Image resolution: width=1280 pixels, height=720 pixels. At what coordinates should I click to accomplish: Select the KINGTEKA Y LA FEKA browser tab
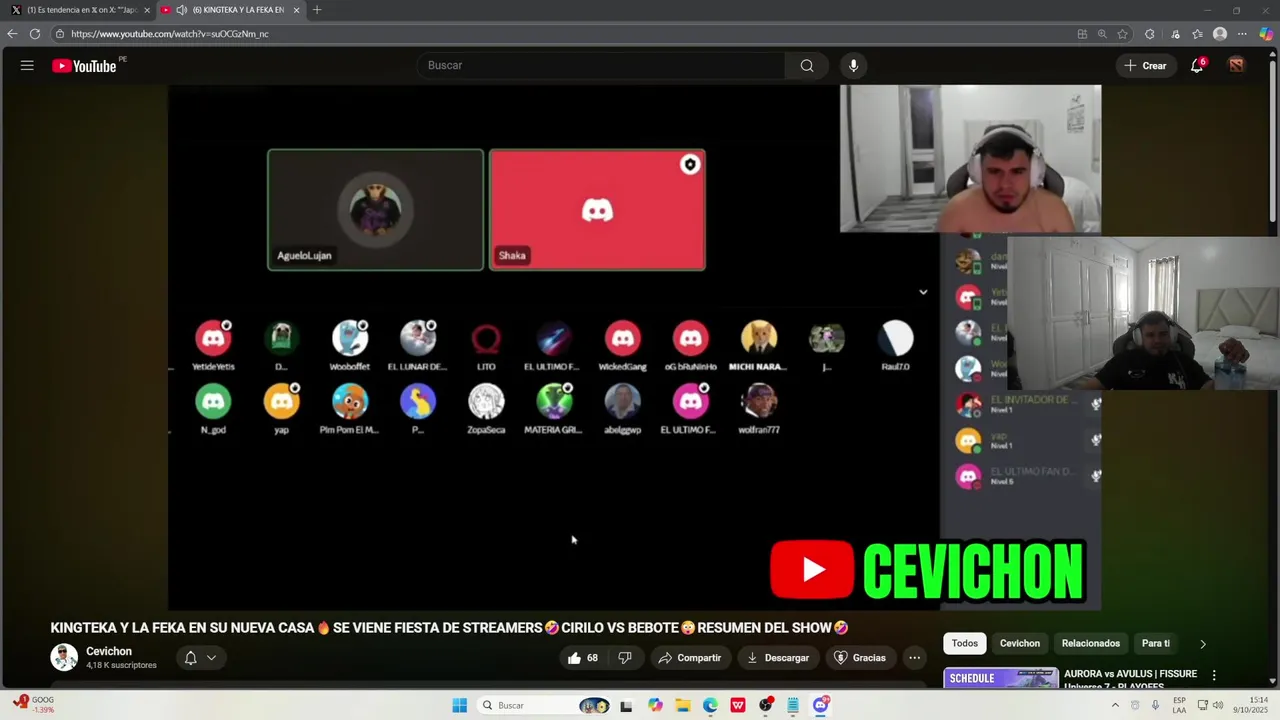point(230,10)
